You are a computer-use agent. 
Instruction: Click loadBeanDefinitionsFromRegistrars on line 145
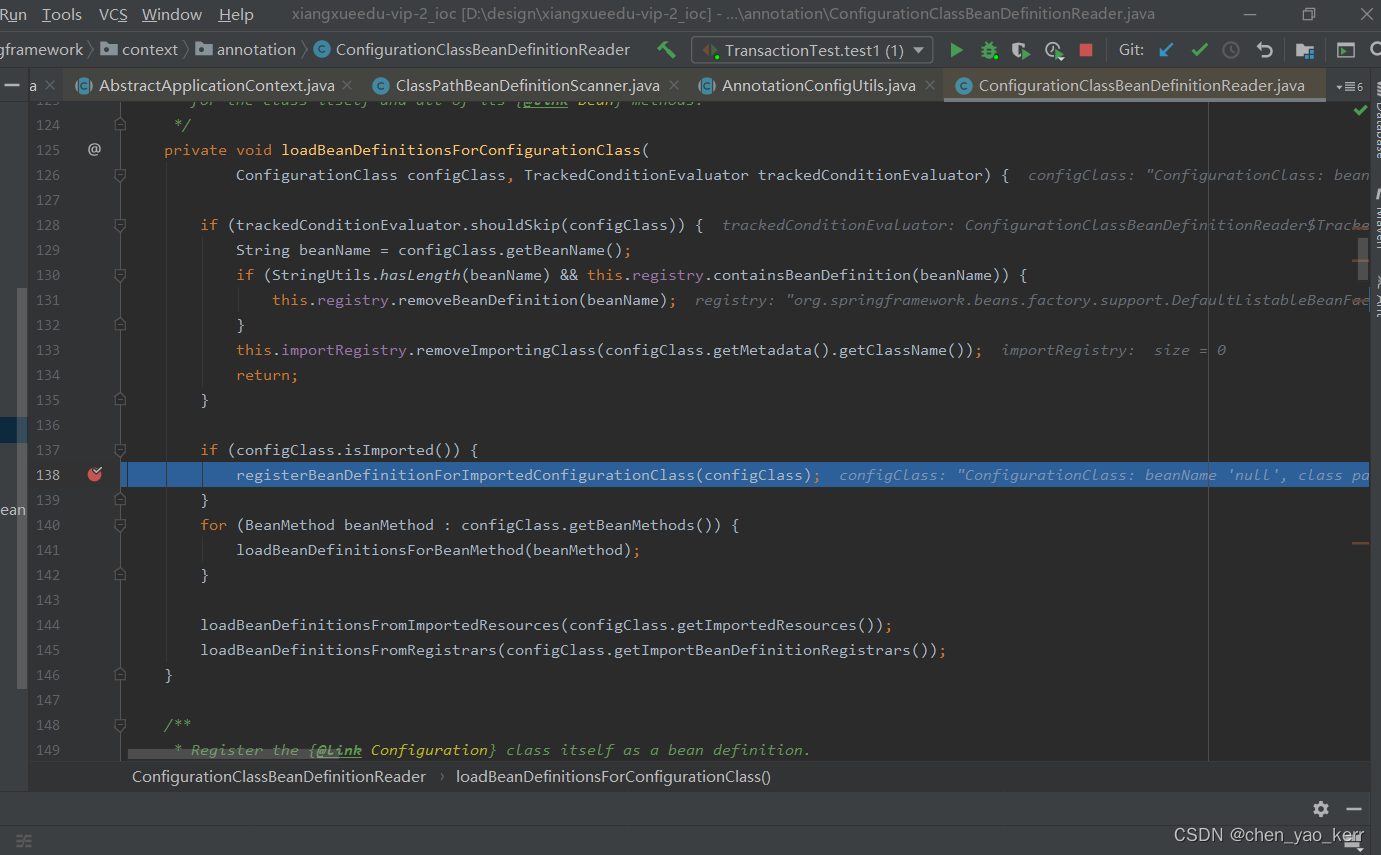coord(348,649)
